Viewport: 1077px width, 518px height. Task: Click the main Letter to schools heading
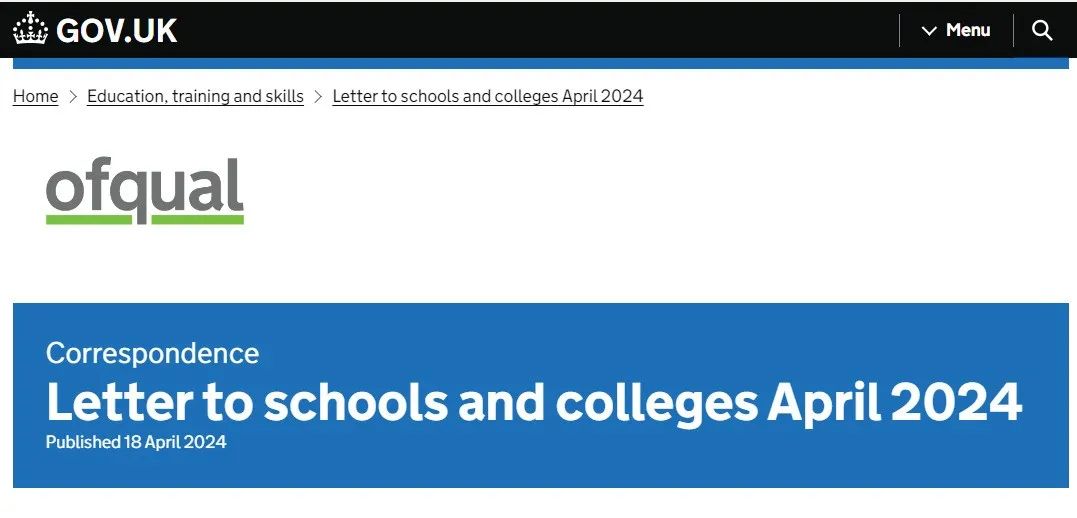(x=534, y=402)
